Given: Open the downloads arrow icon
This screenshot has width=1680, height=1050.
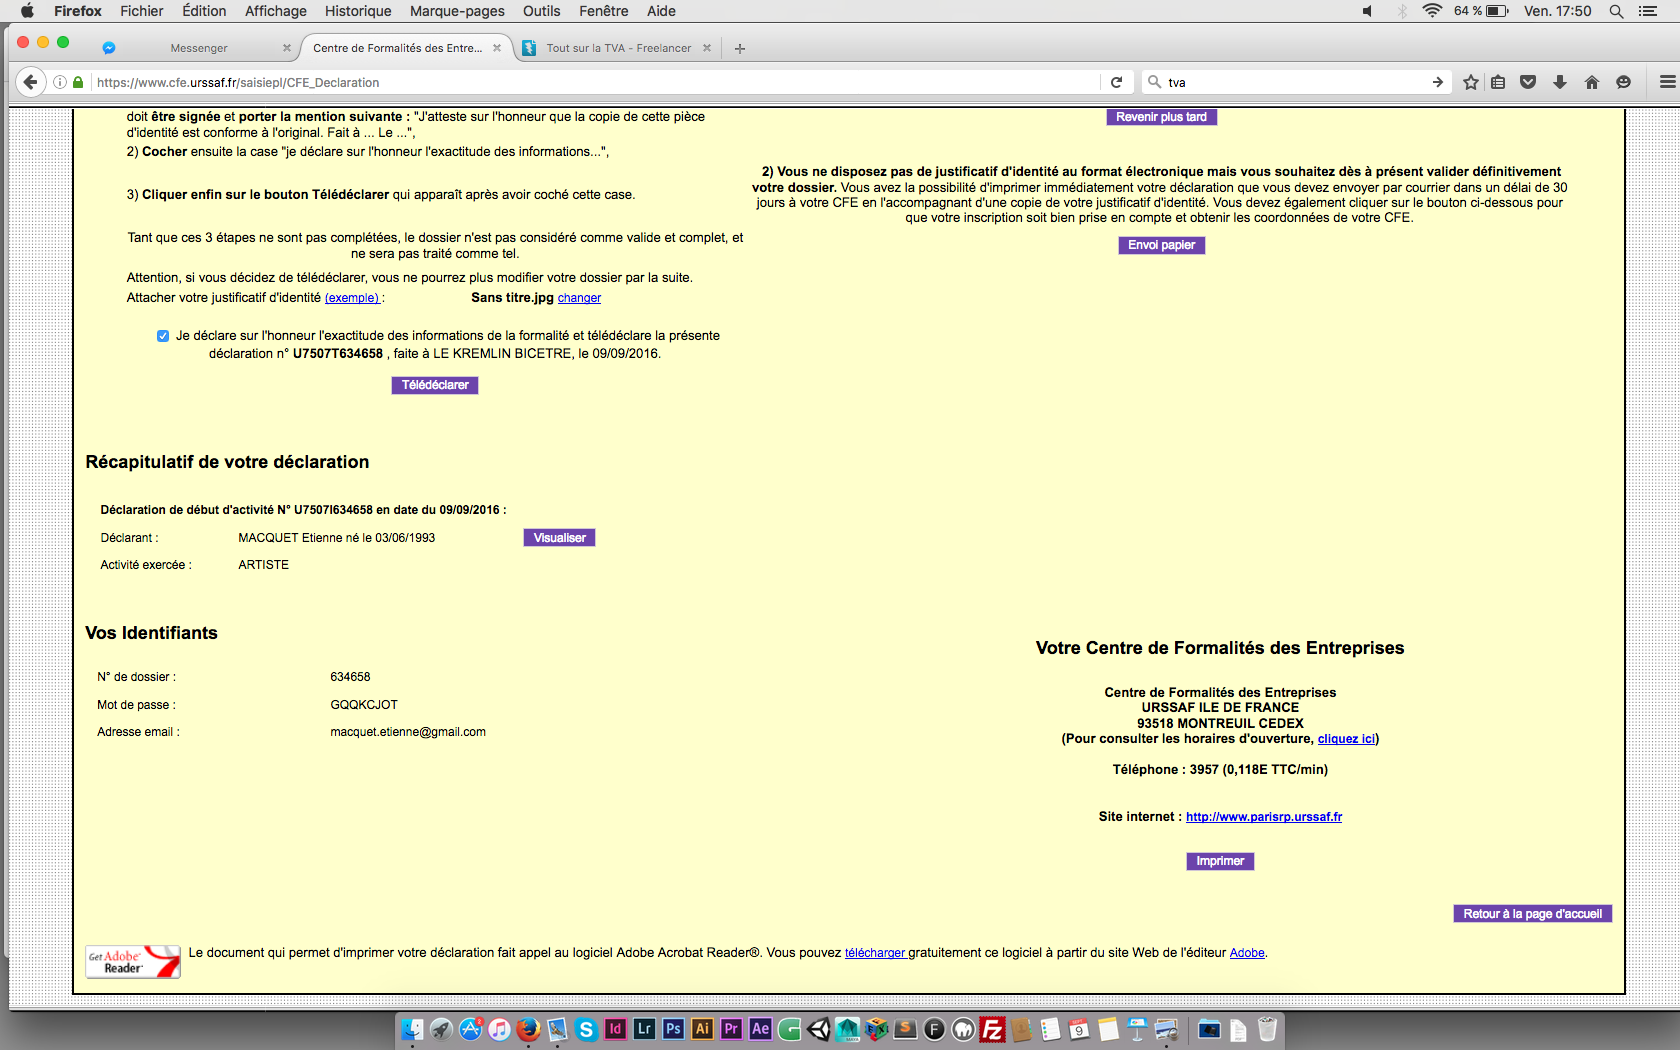Looking at the screenshot, I should click(x=1559, y=82).
